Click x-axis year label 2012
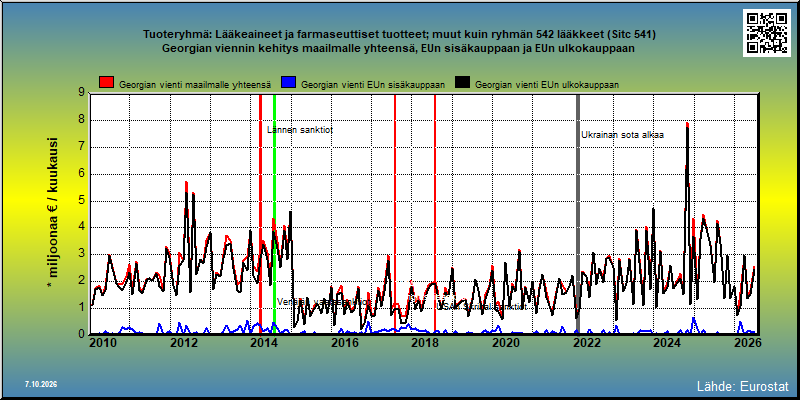The height and width of the screenshot is (400, 800). point(184,343)
